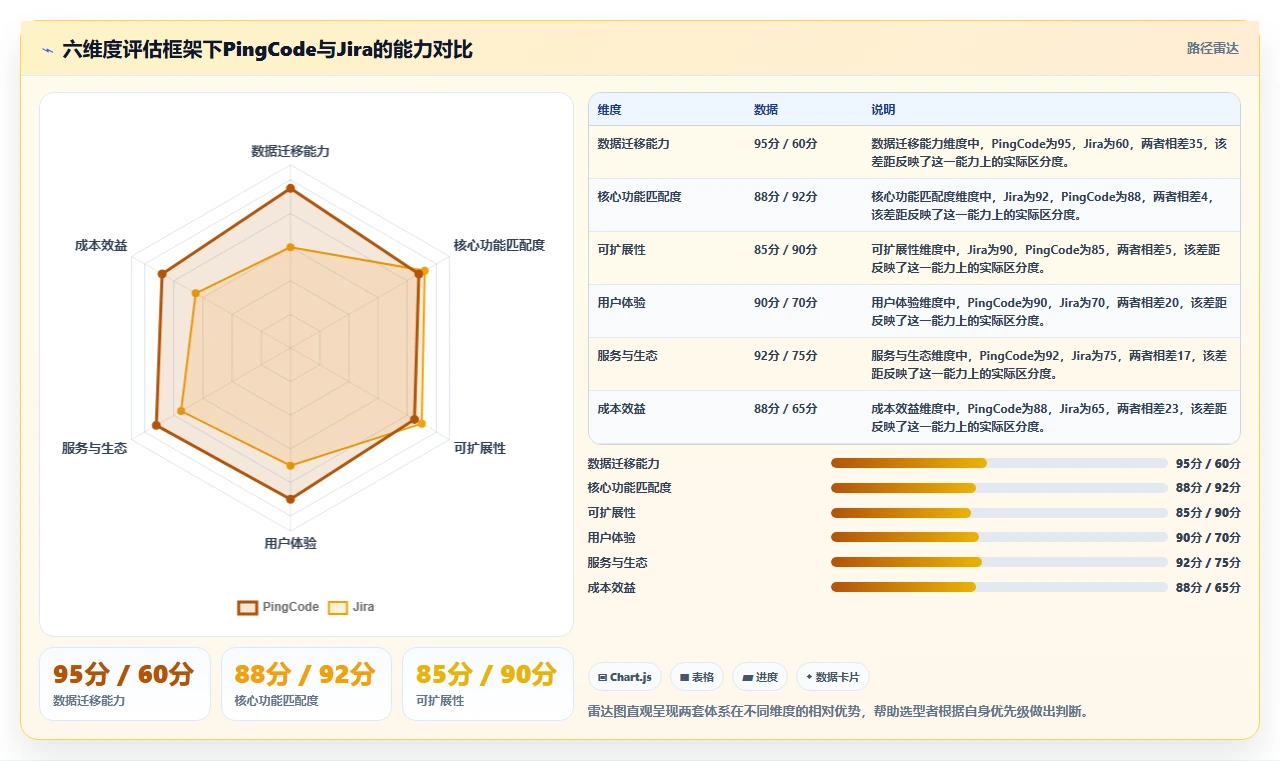This screenshot has height=761, width=1280.
Task: Click 可扩展性 radar axis label
Action: [x=480, y=448]
